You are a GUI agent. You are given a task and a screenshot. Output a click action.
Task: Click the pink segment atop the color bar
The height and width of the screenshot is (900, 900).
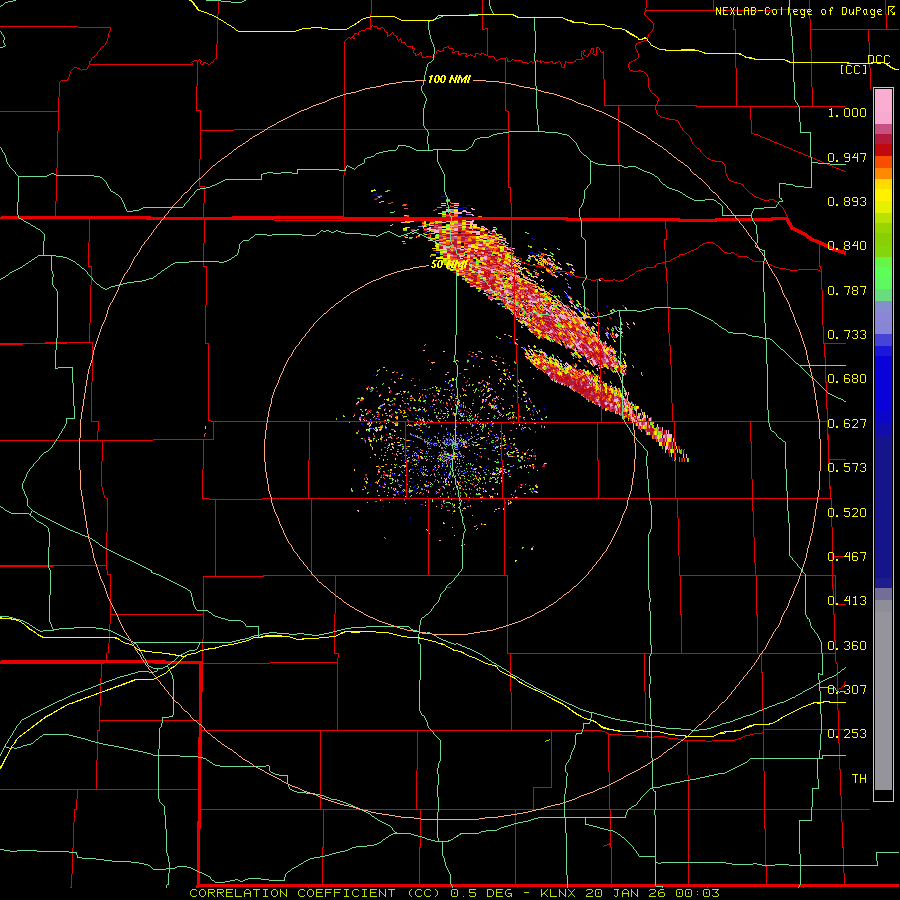pyautogui.click(x=883, y=107)
